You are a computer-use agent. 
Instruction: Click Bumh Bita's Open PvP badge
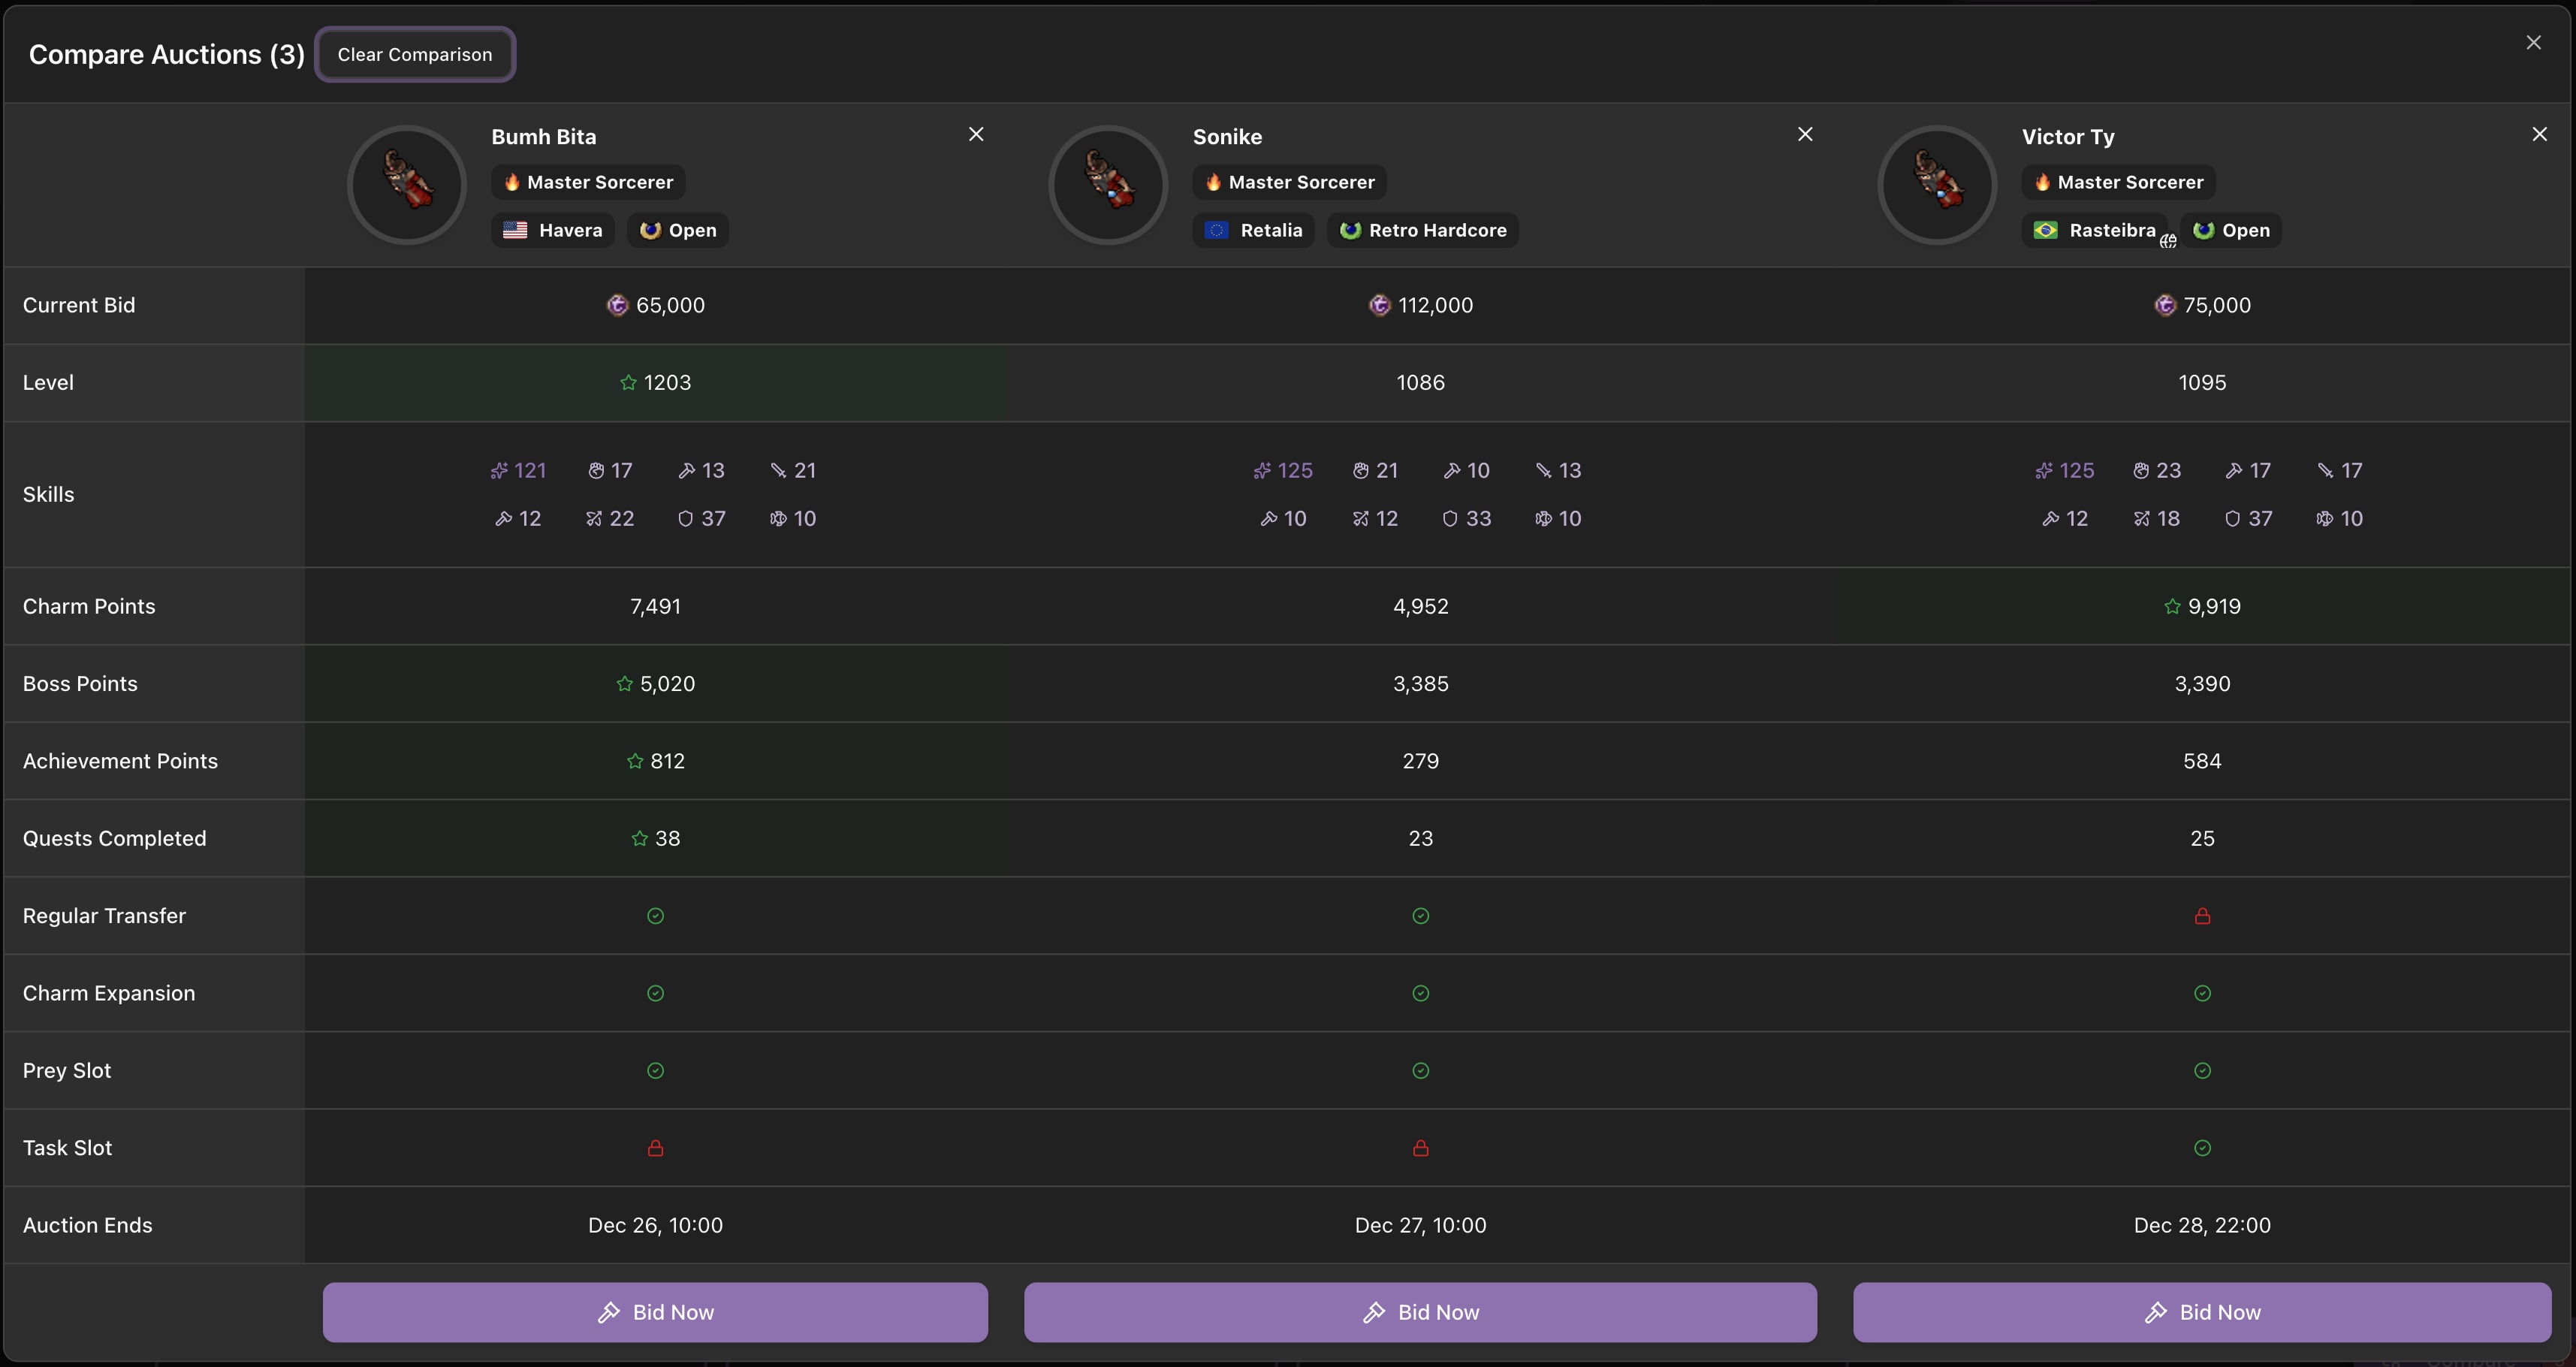(678, 230)
